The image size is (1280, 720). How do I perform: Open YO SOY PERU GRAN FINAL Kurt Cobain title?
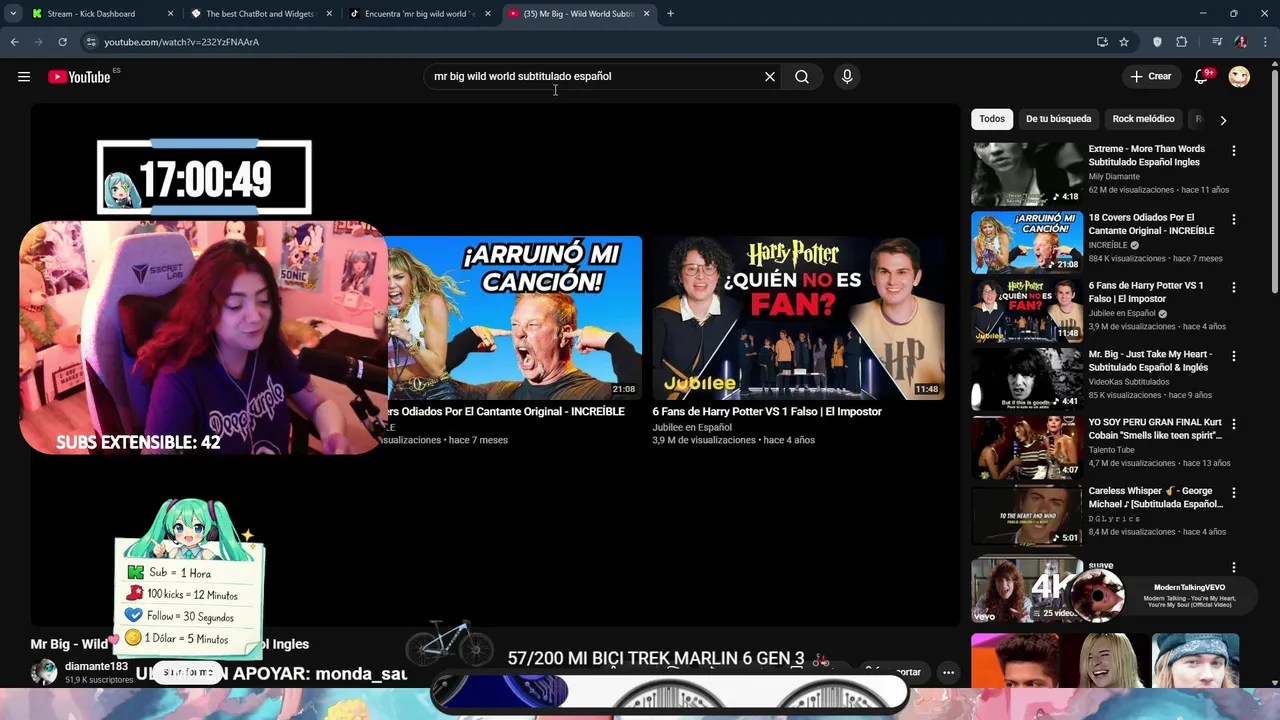1155,429
